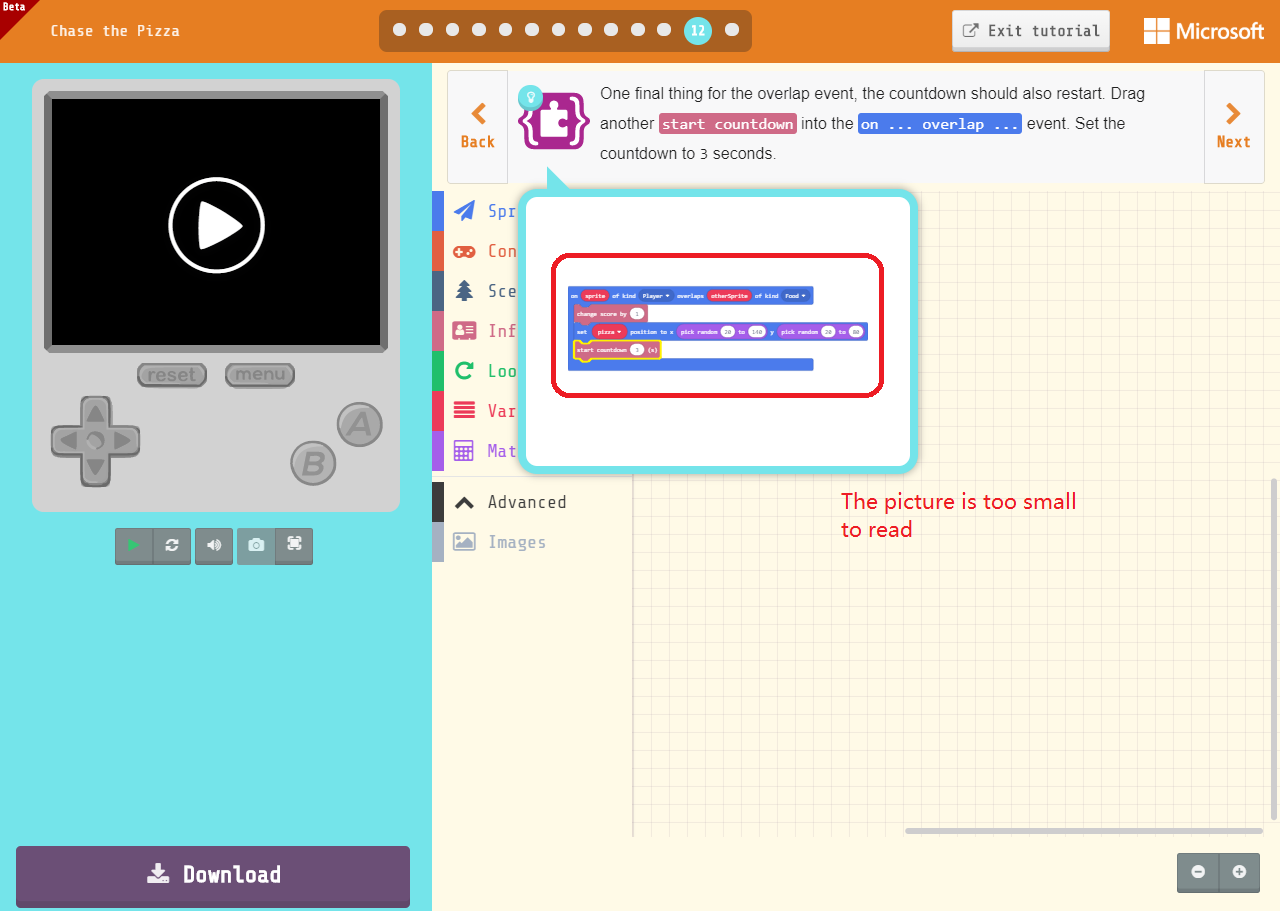Click the Download button
Viewport: 1280px width, 911px height.
pos(213,874)
